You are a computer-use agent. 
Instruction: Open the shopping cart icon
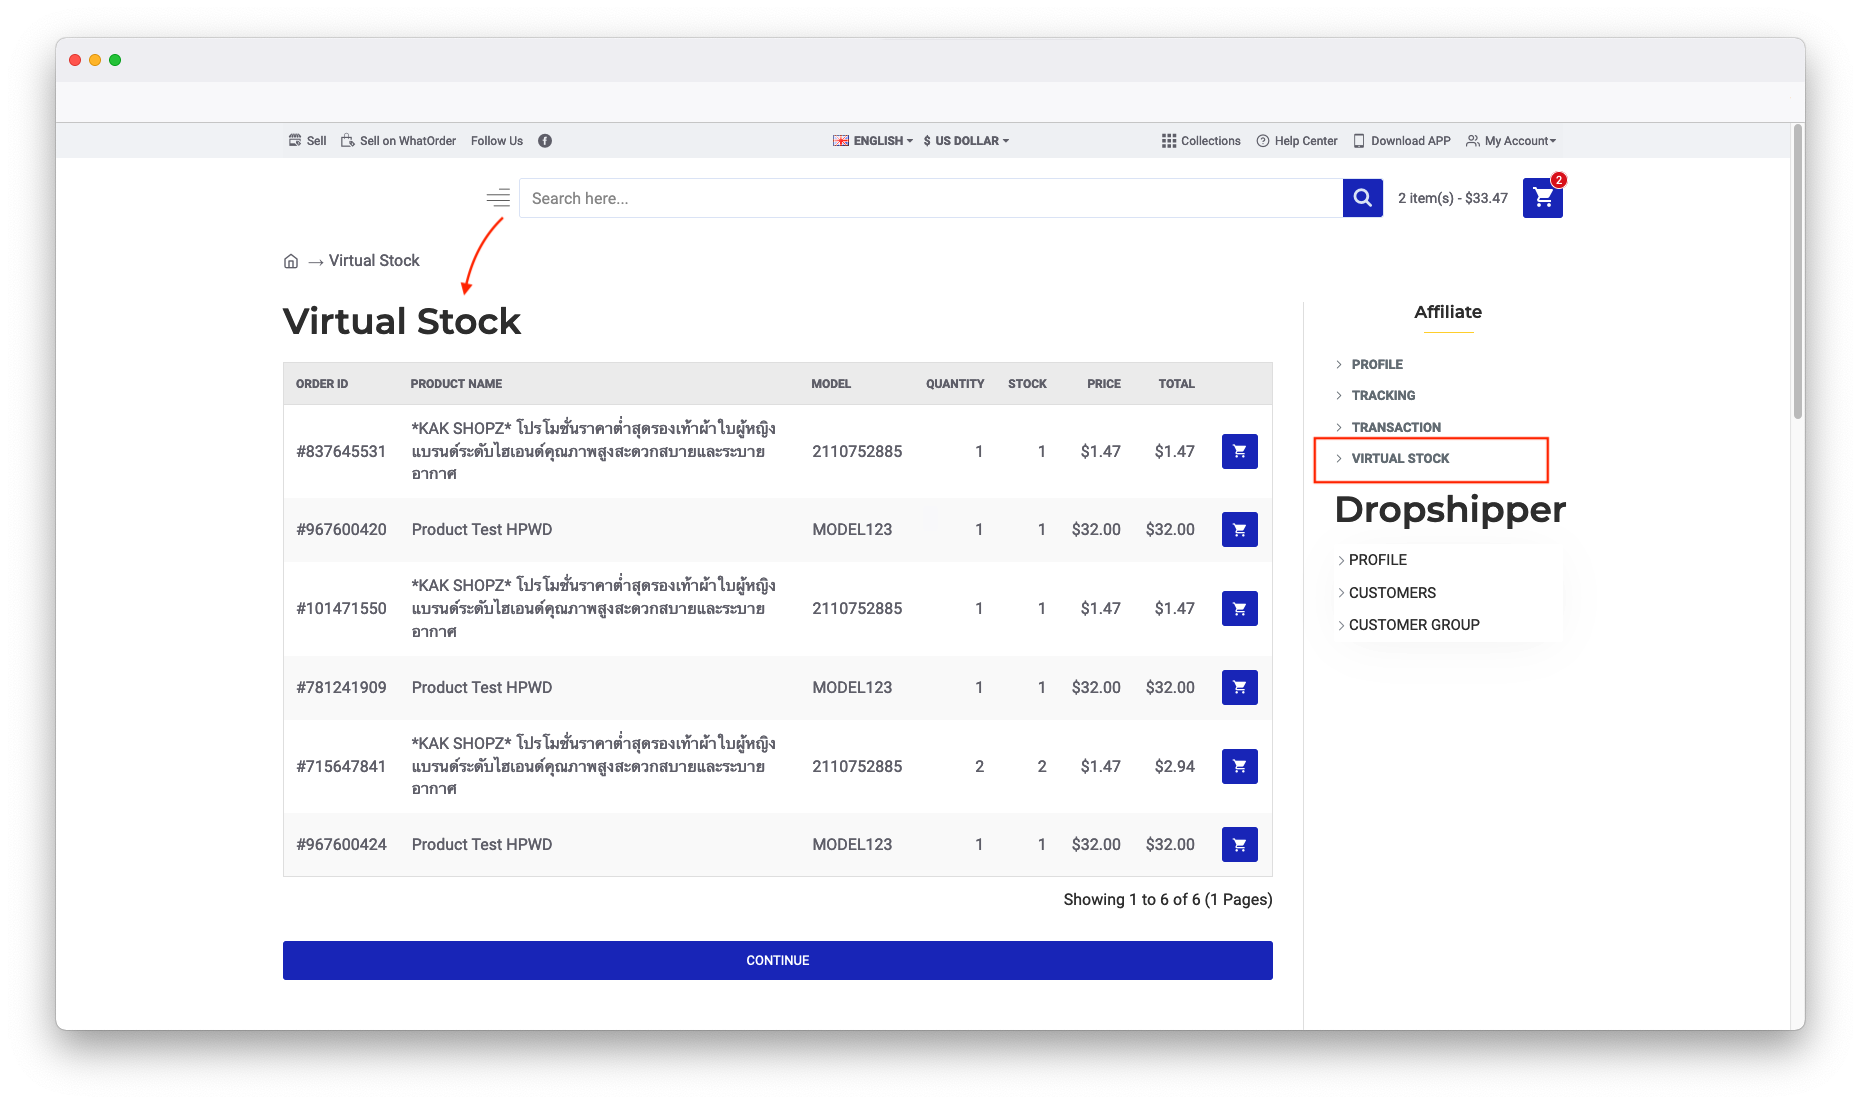click(1542, 198)
